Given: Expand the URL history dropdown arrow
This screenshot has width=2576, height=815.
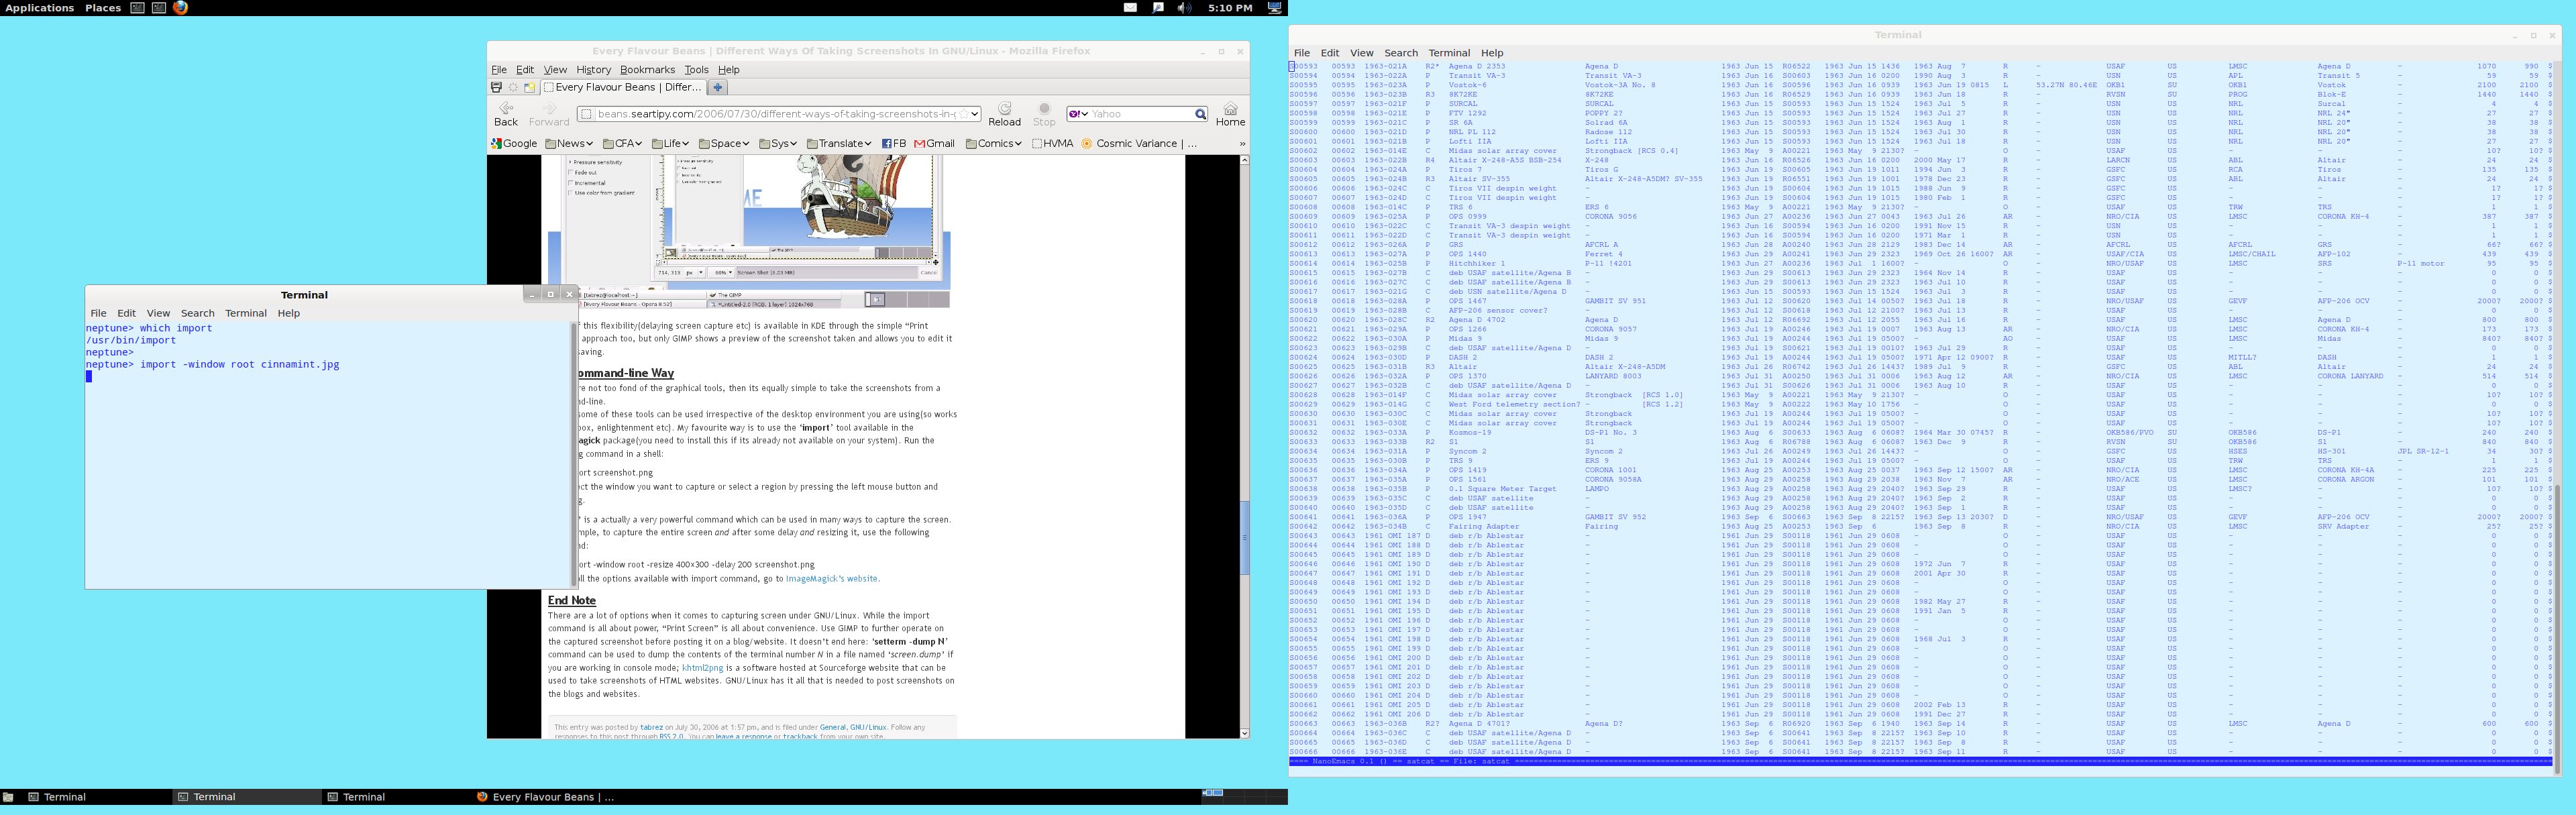Looking at the screenshot, I should pos(974,114).
